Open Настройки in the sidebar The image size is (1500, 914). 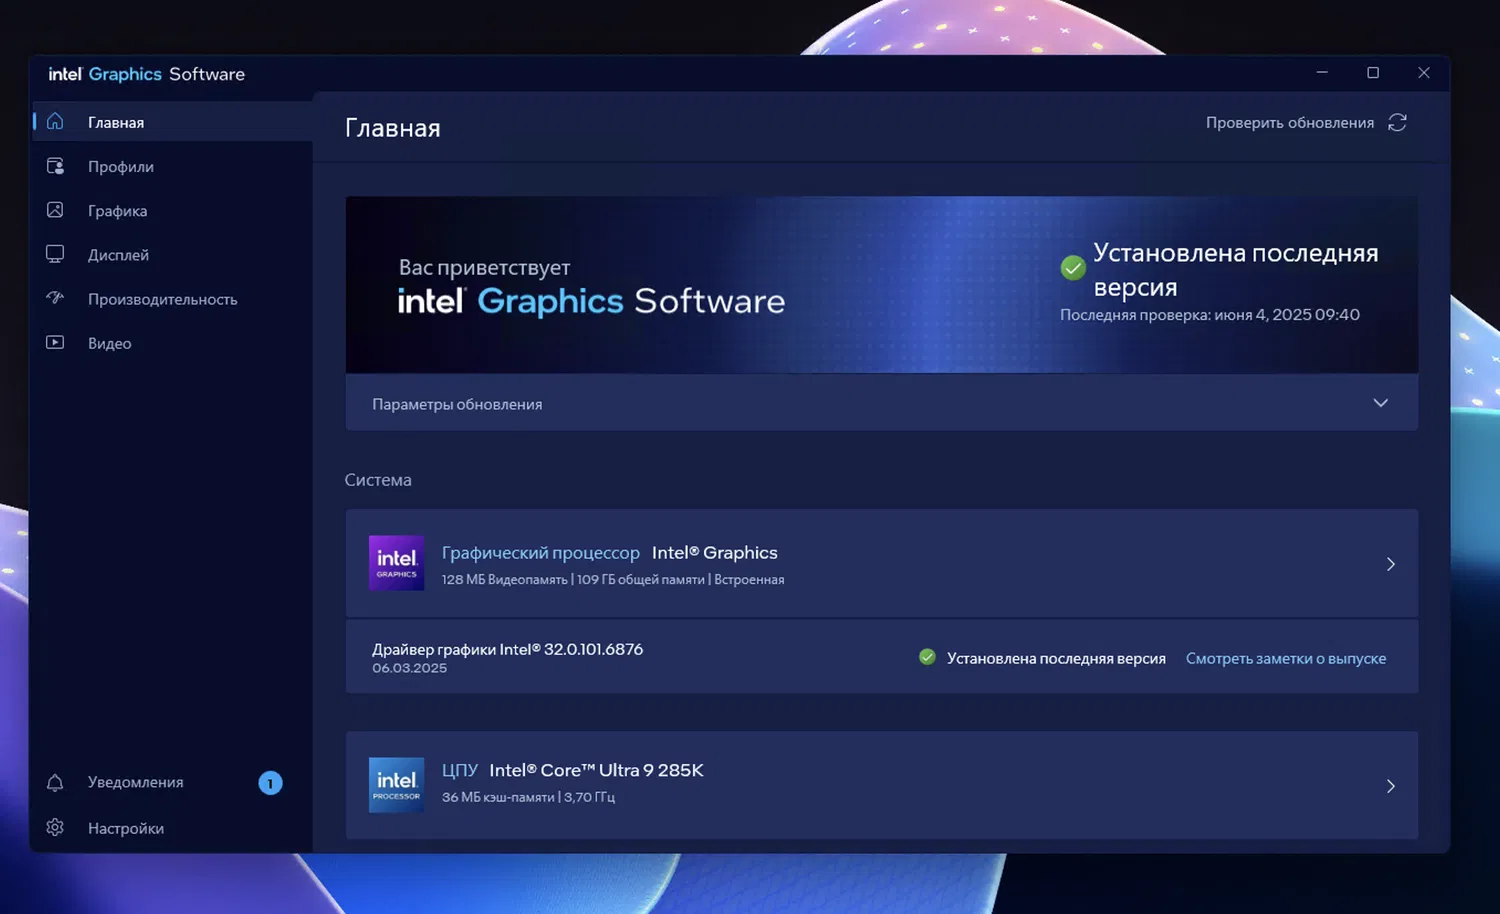click(x=172, y=828)
